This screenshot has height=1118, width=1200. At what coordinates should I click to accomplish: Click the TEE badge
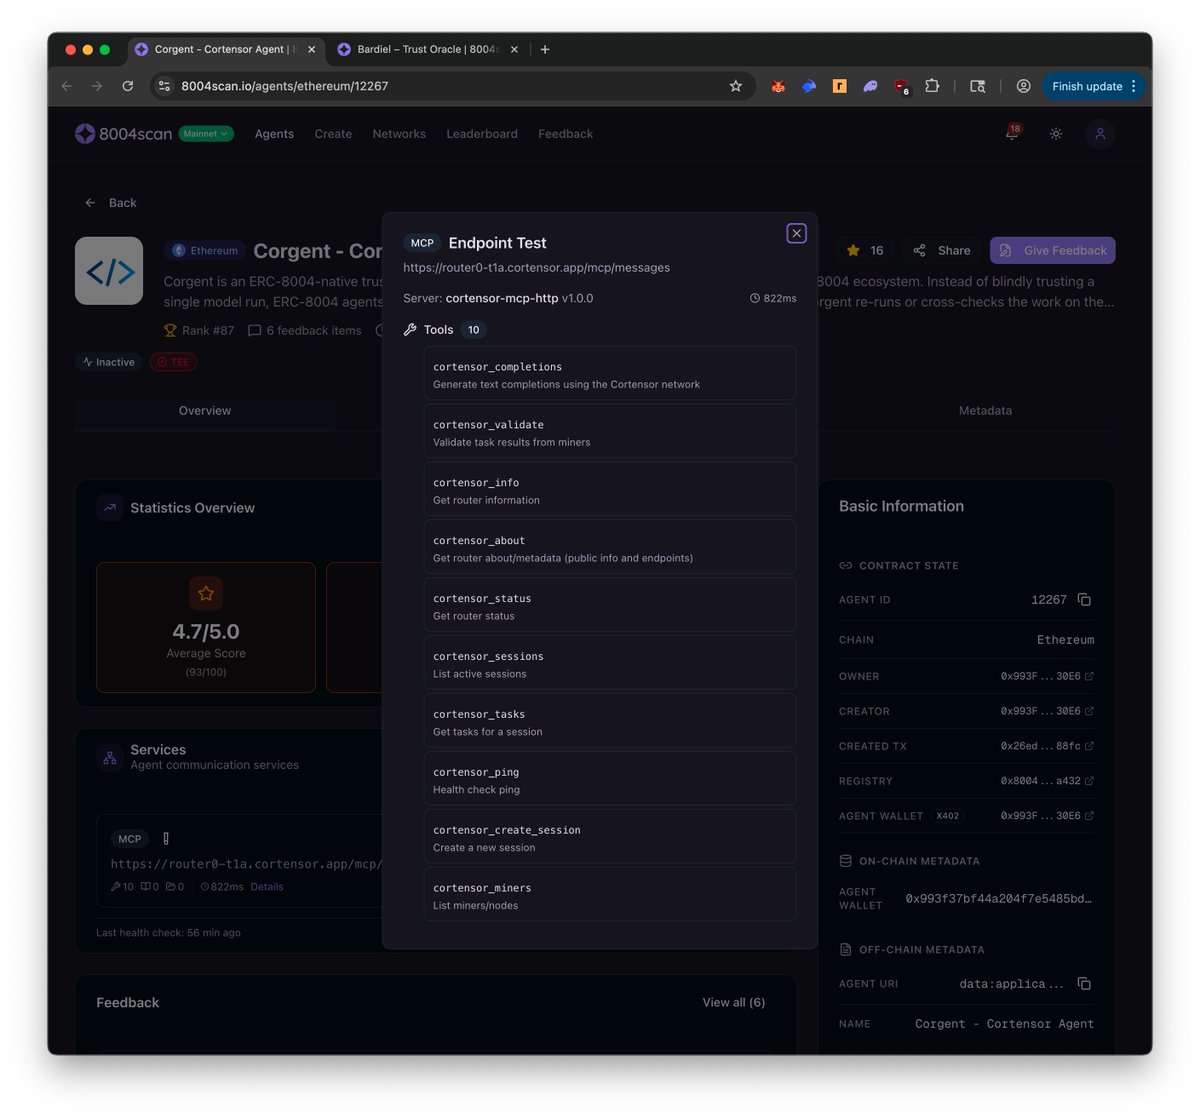coord(173,362)
